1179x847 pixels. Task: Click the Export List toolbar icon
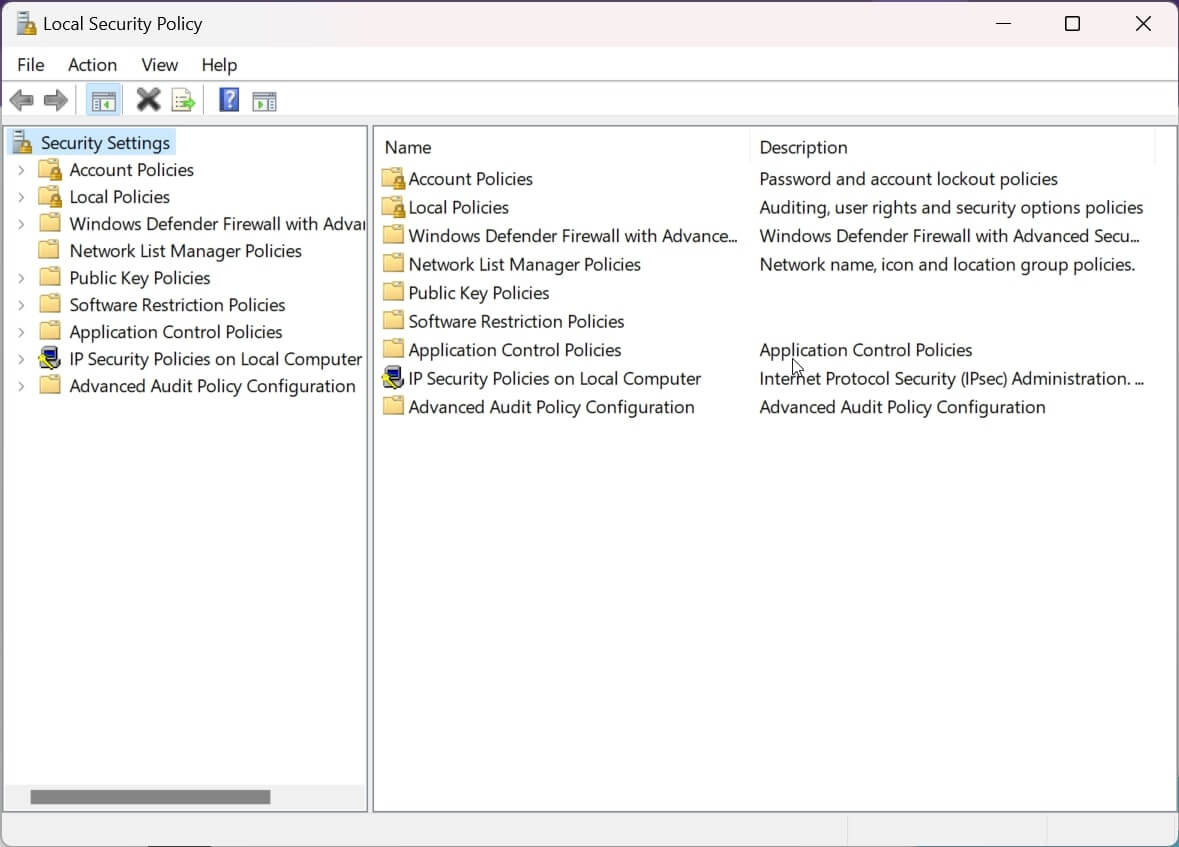tap(183, 100)
